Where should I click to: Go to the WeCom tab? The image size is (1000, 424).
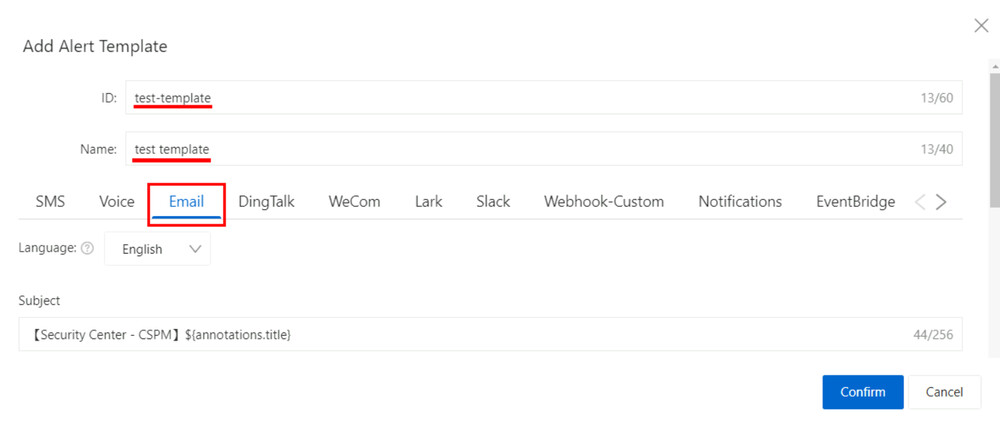354,201
